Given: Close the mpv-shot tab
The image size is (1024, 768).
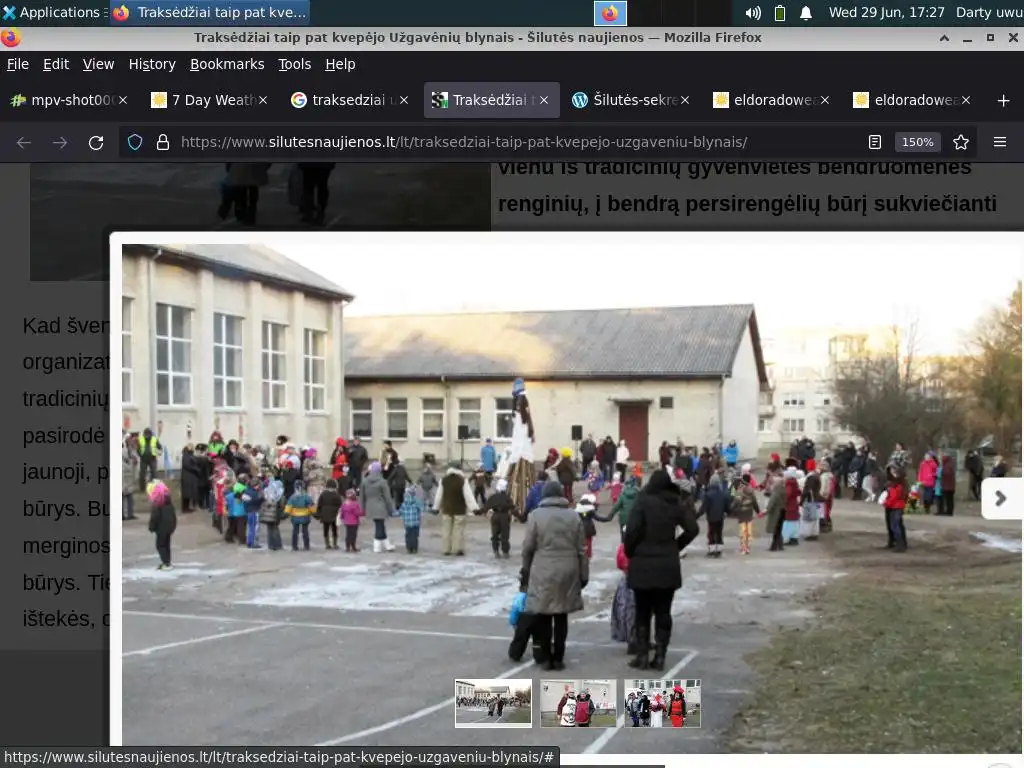Looking at the screenshot, I should tap(123, 100).
